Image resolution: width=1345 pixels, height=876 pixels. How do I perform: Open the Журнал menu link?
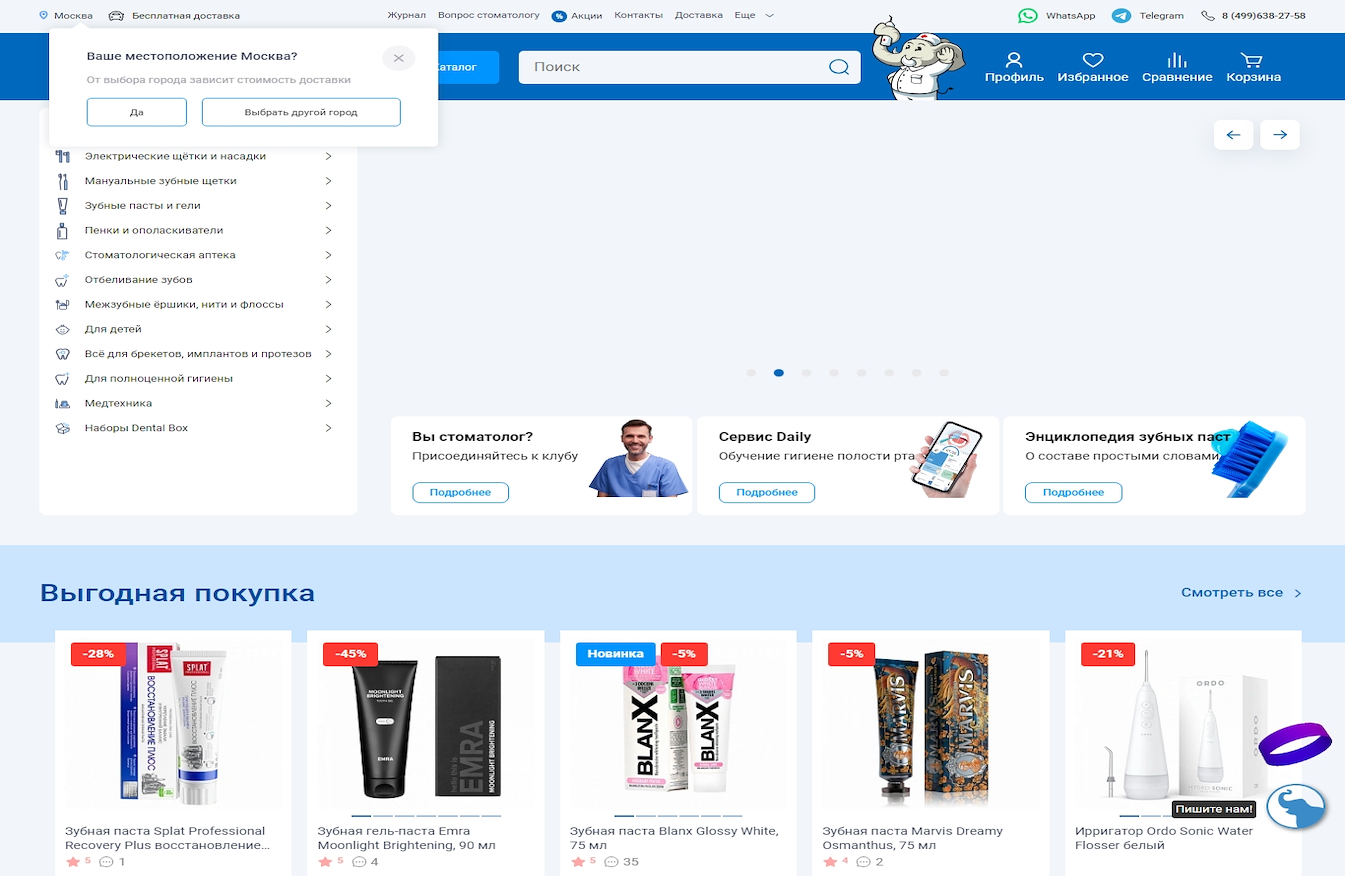pos(406,15)
